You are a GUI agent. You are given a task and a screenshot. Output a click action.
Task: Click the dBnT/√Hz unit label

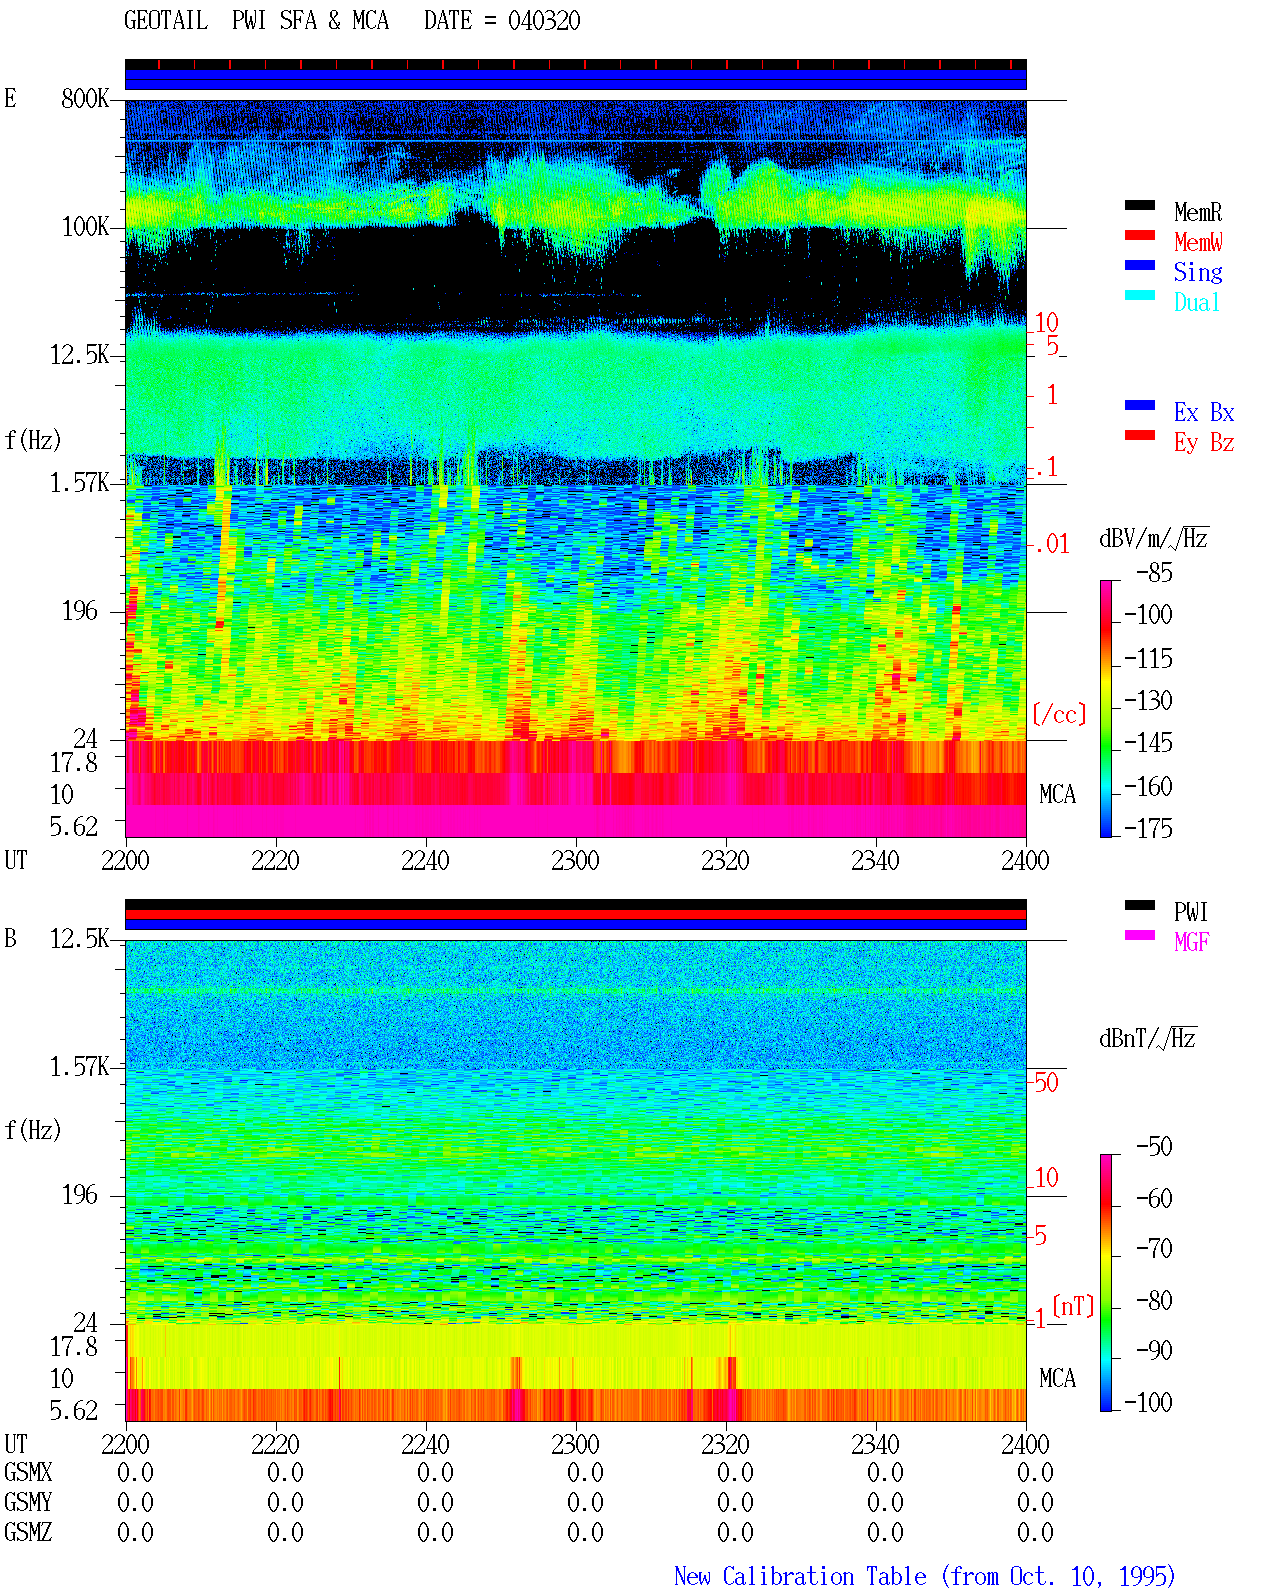coord(1148,1038)
